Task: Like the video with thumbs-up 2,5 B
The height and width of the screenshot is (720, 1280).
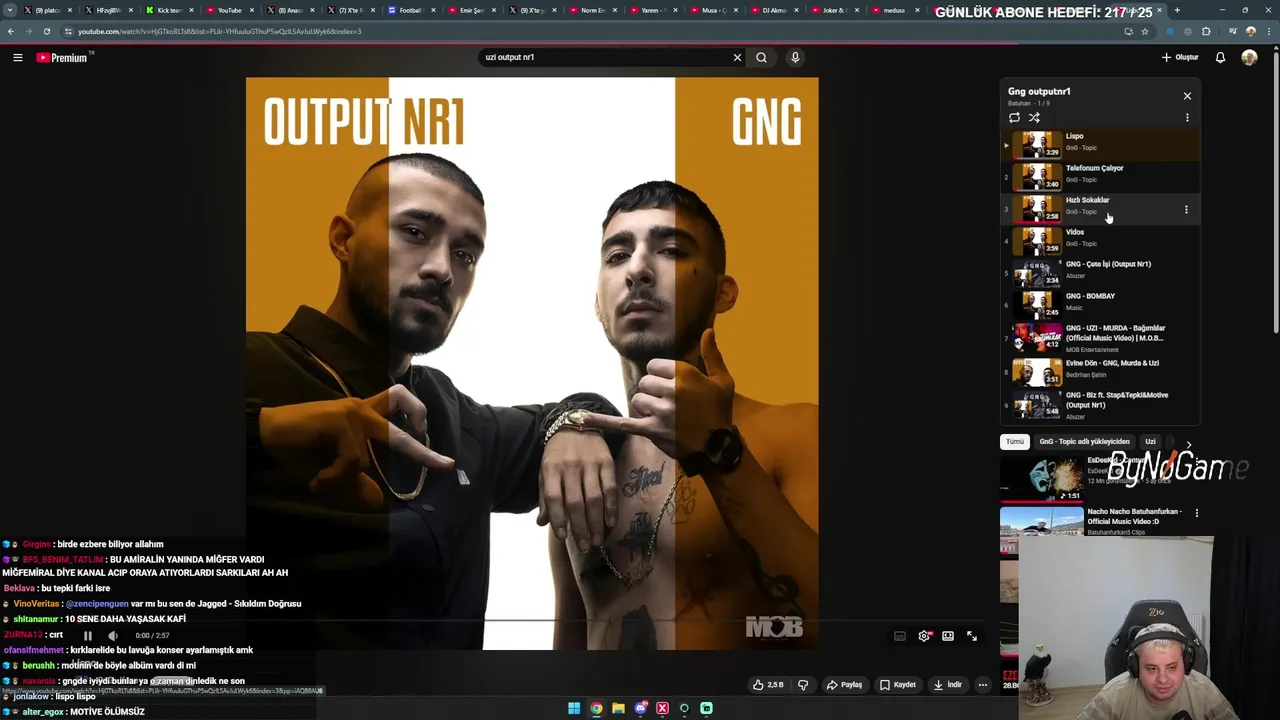Action: [x=768, y=685]
